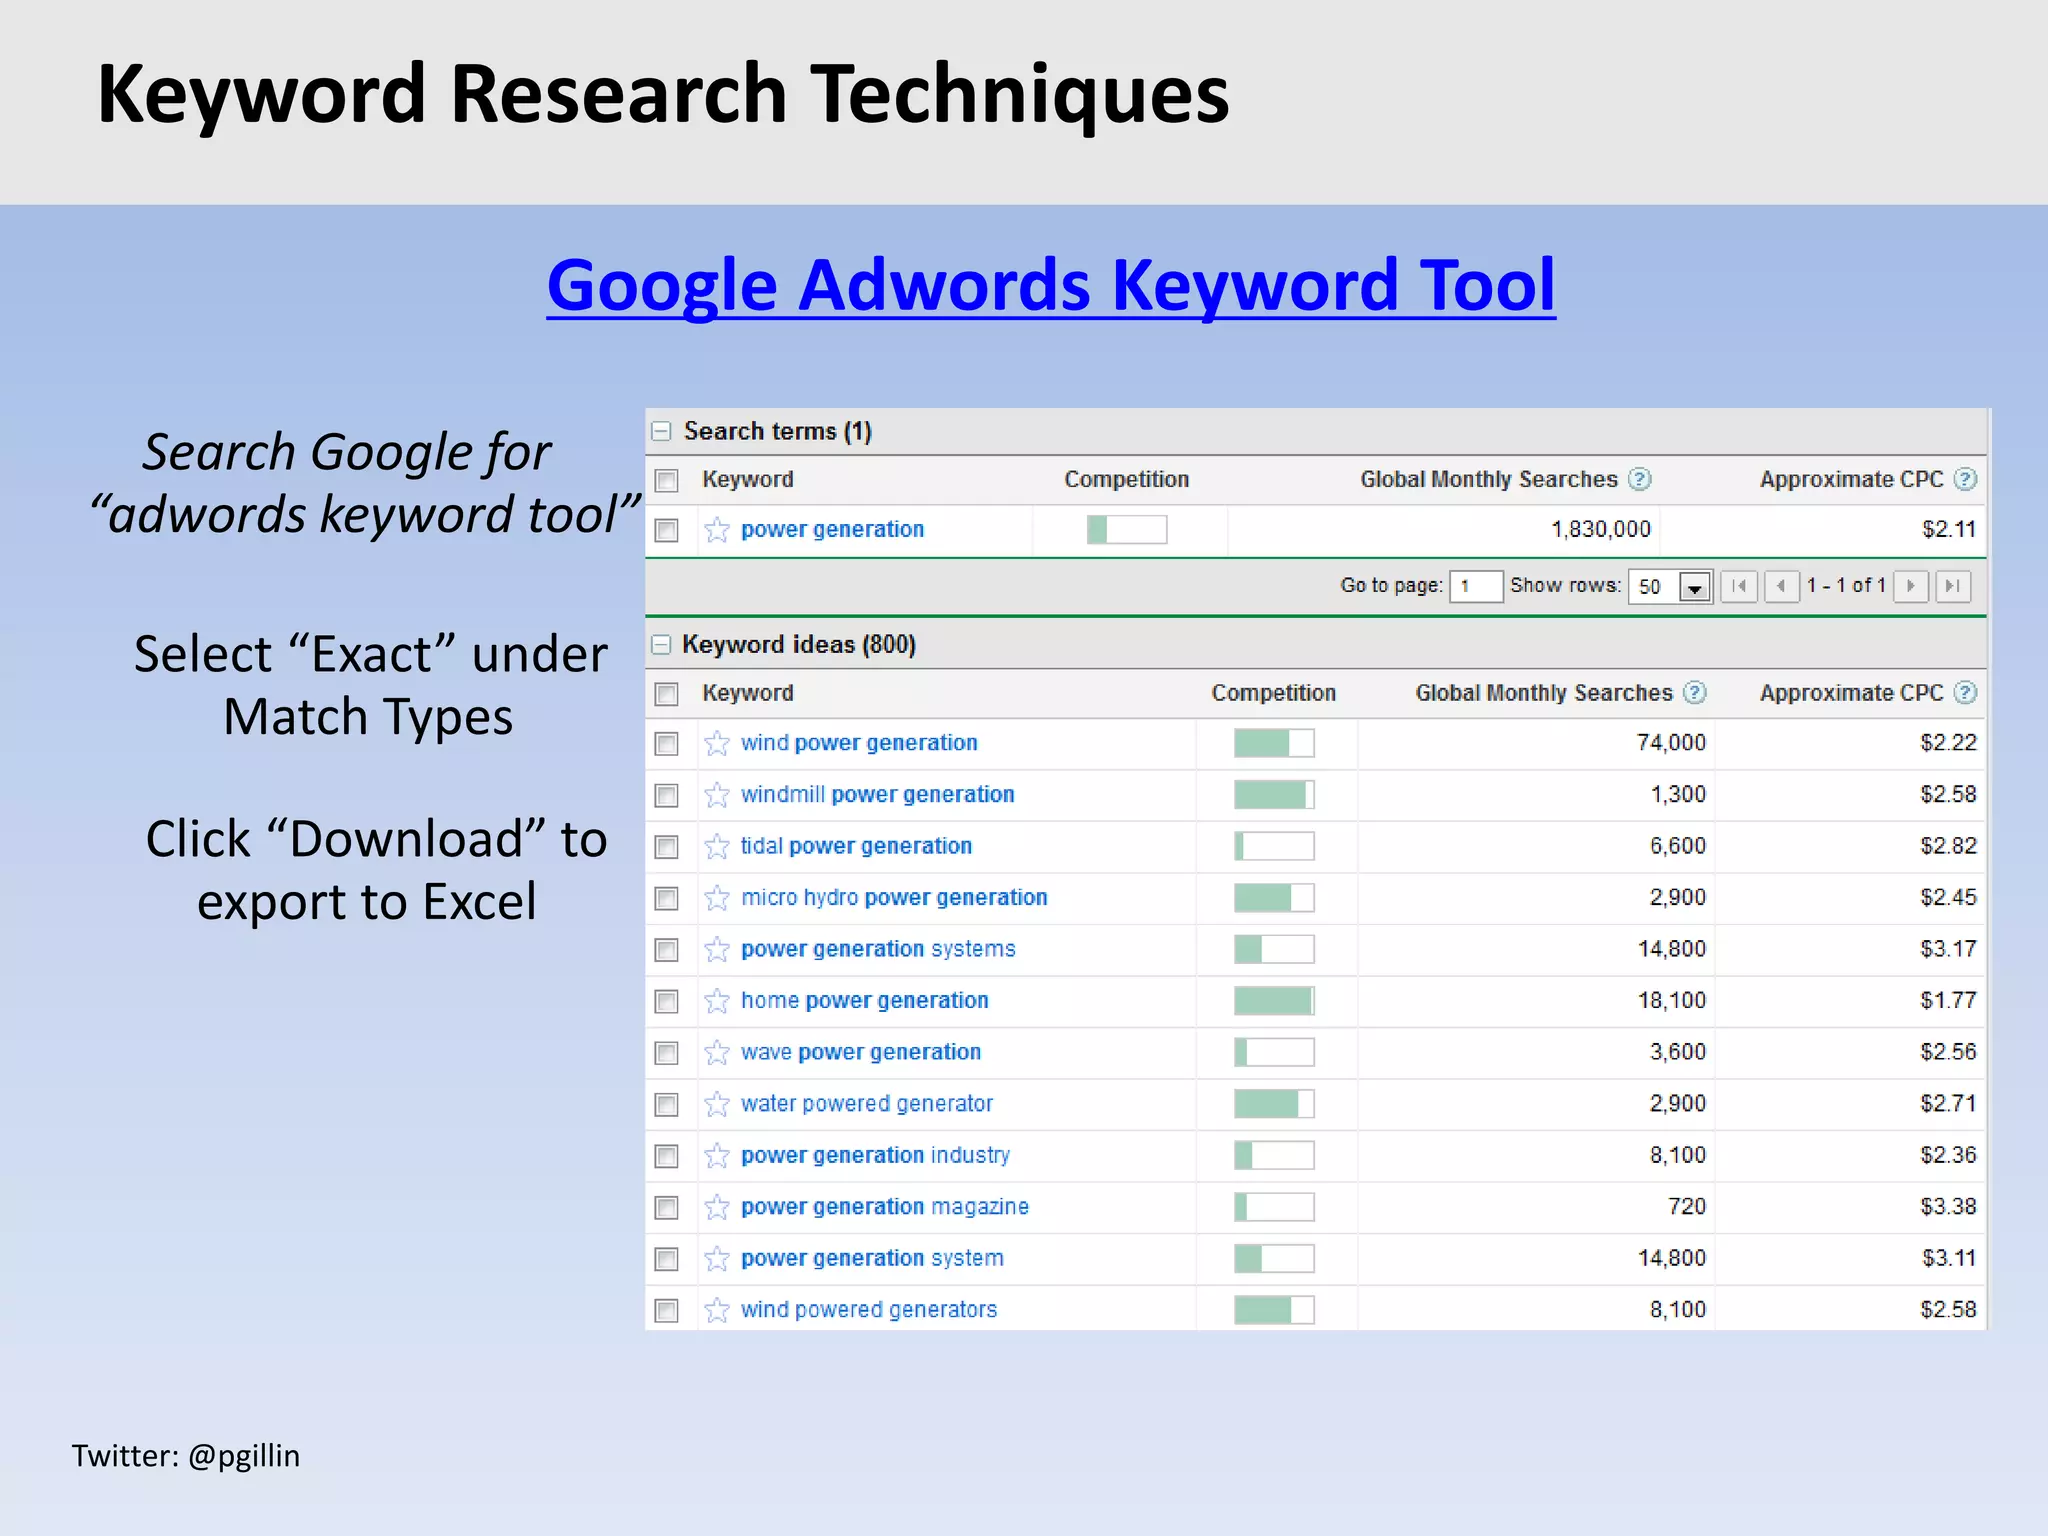Check the 'wind powered generators' row
Viewport: 2048px width, 1536px height.
click(666, 1311)
